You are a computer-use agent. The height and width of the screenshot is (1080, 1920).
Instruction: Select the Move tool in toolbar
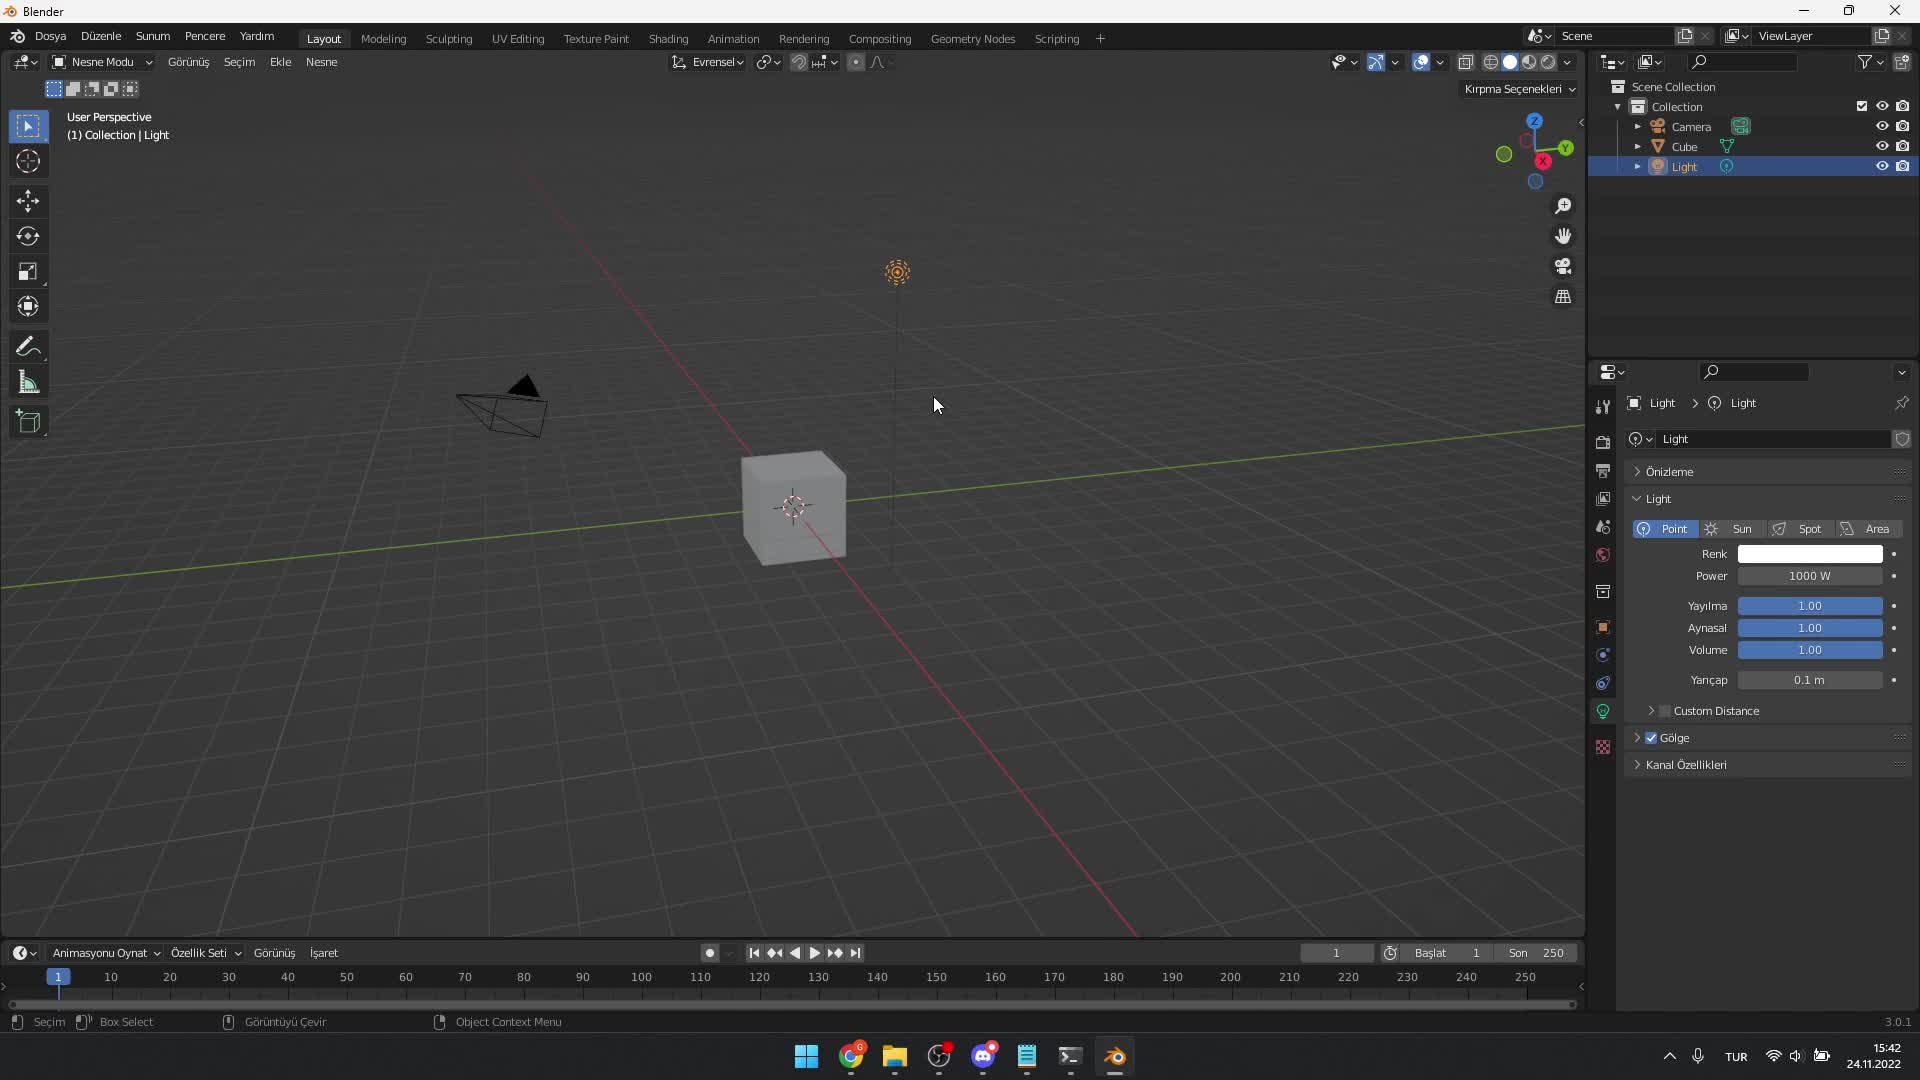pyautogui.click(x=29, y=198)
